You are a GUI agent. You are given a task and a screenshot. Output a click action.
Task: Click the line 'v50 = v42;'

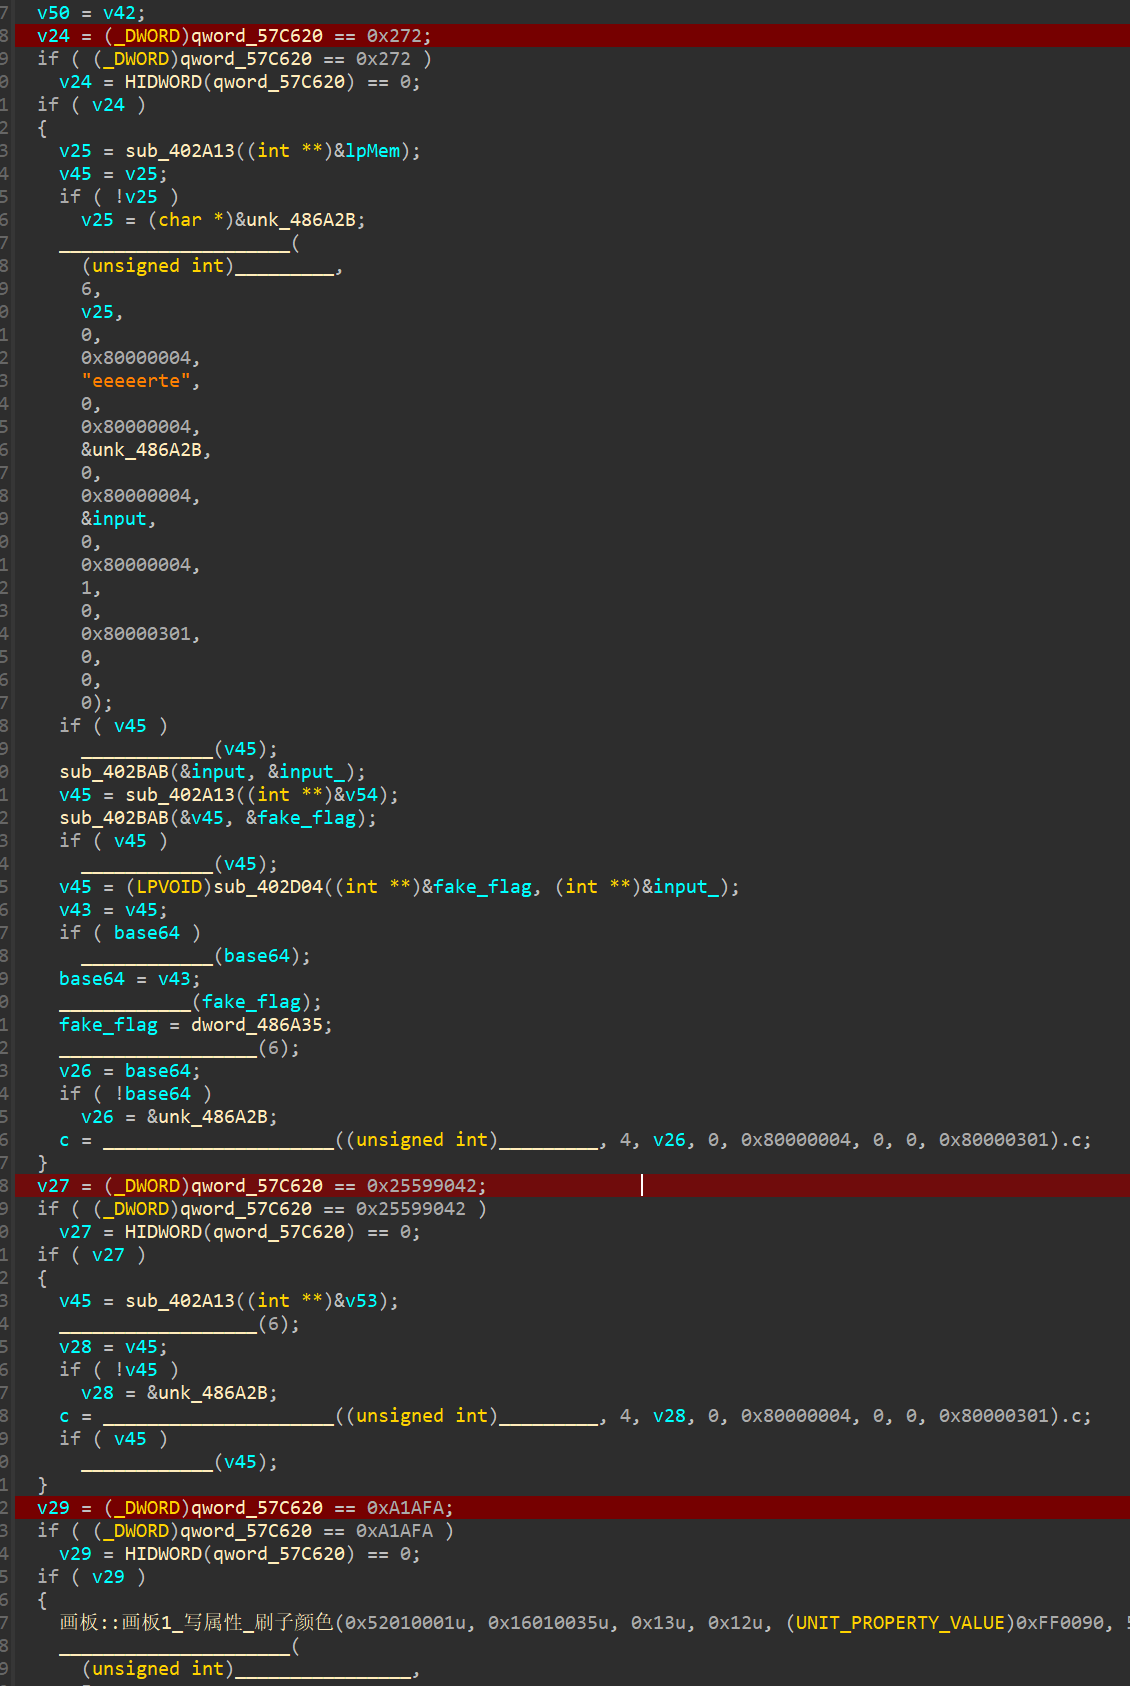[91, 13]
